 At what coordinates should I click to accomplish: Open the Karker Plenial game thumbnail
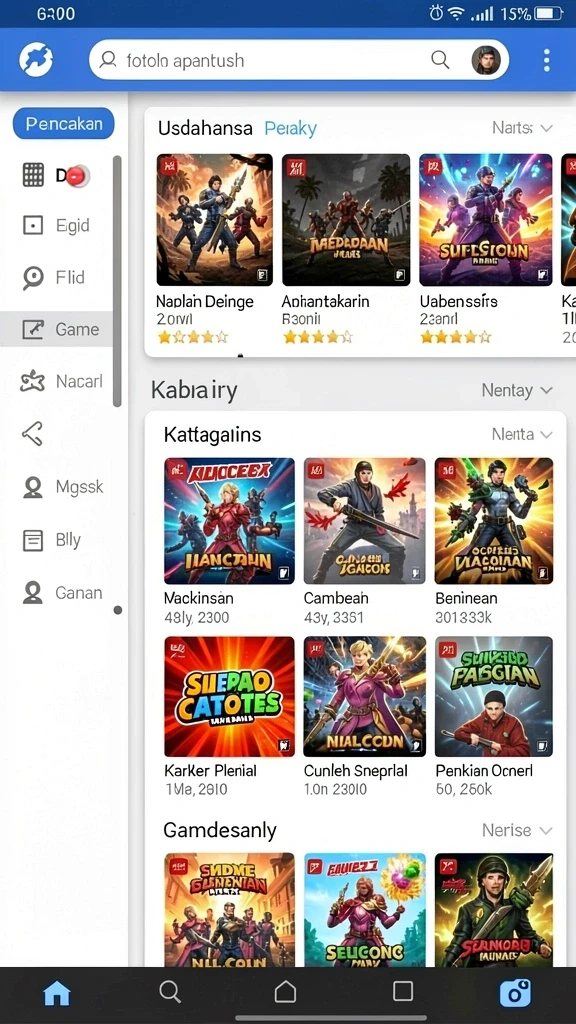tap(229, 697)
